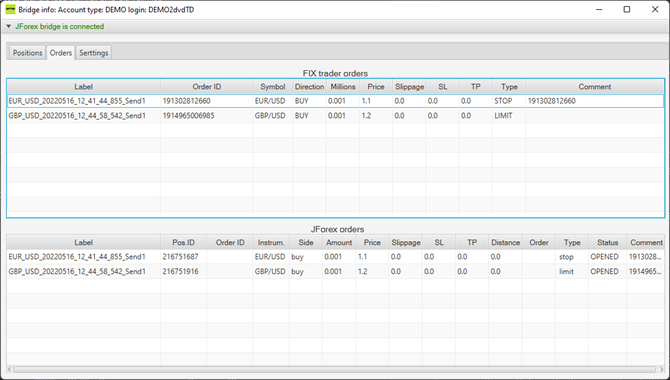Click the Symbol header in FIX orders
The image size is (670, 380).
(x=273, y=87)
